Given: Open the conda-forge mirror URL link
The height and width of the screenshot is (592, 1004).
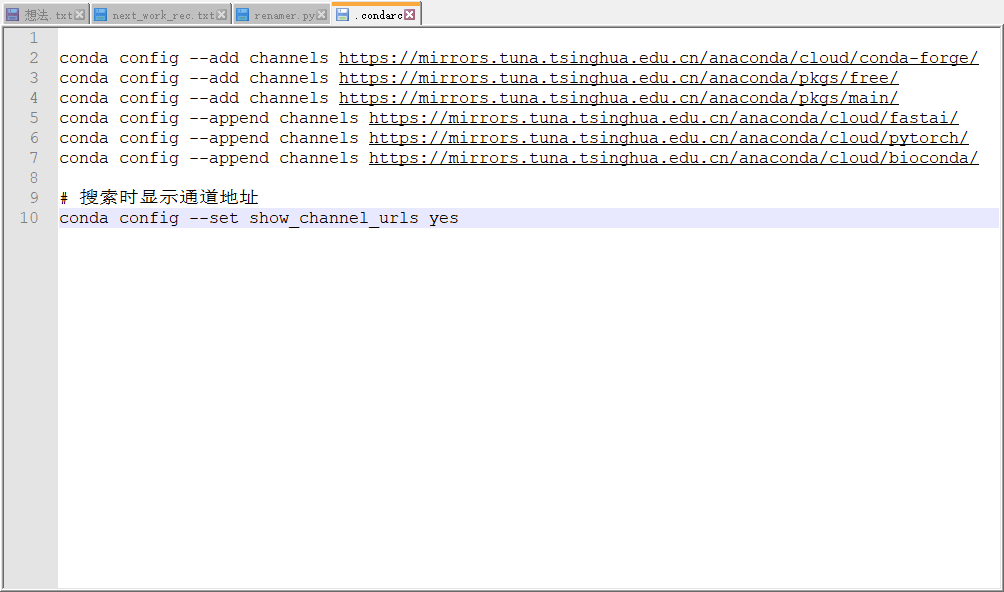Looking at the screenshot, I should [658, 58].
